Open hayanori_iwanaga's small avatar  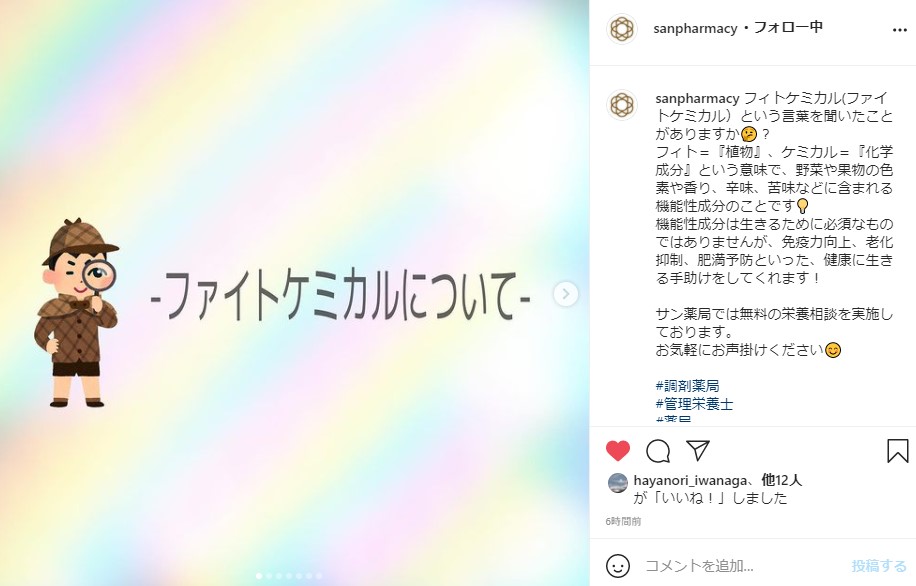point(617,483)
